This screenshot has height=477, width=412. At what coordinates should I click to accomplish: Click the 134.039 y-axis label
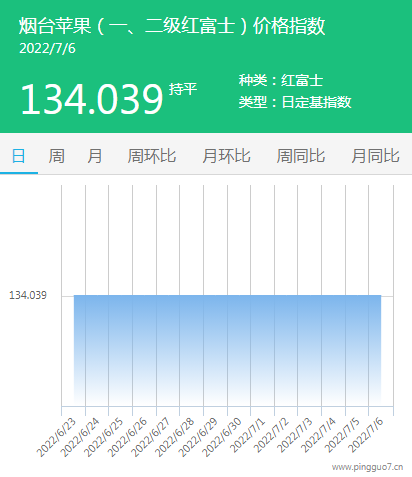(28, 295)
